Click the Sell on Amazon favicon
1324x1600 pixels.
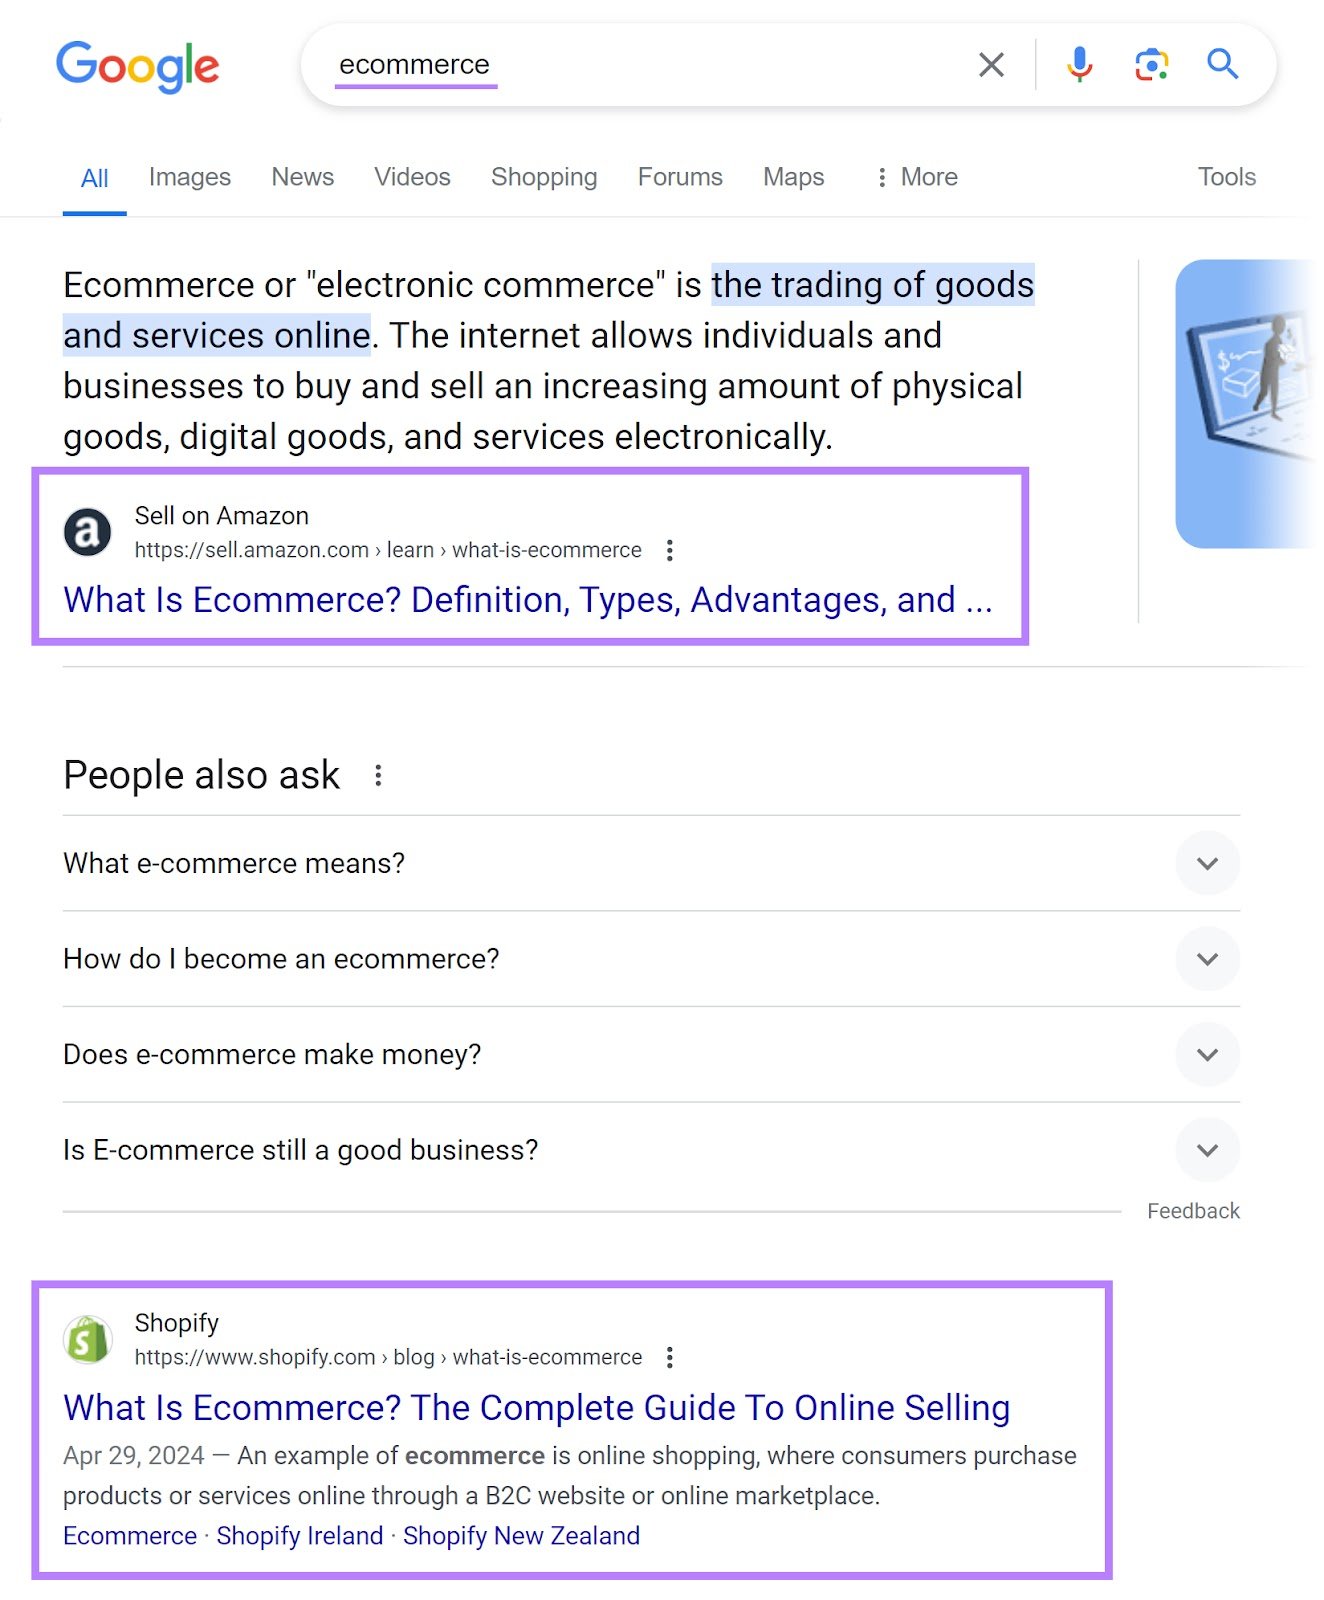point(88,532)
